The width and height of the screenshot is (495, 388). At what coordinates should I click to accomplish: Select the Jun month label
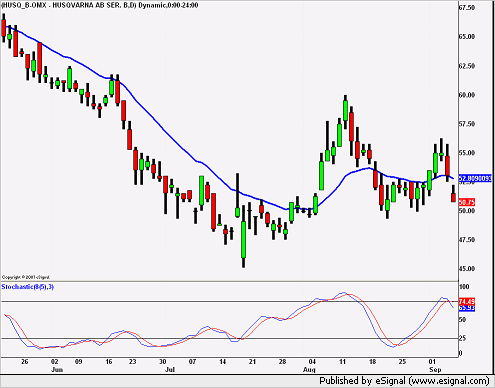point(57,369)
